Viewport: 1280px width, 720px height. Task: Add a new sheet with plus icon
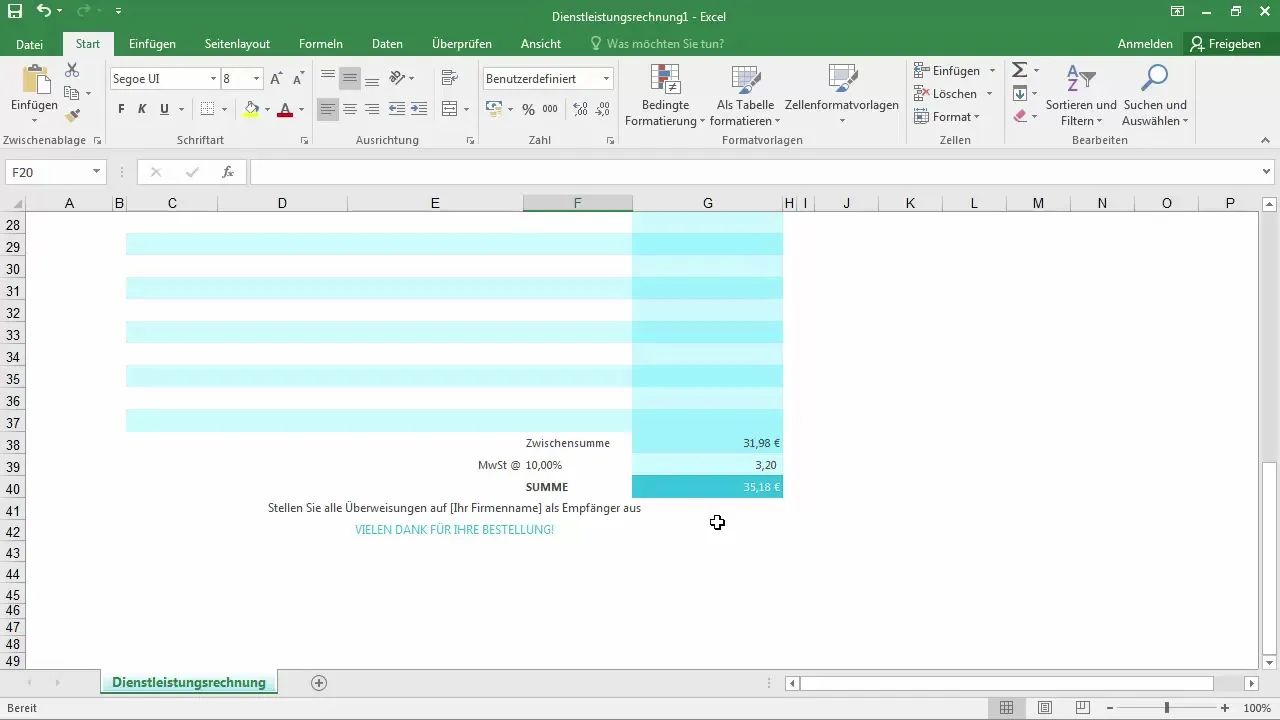click(319, 683)
